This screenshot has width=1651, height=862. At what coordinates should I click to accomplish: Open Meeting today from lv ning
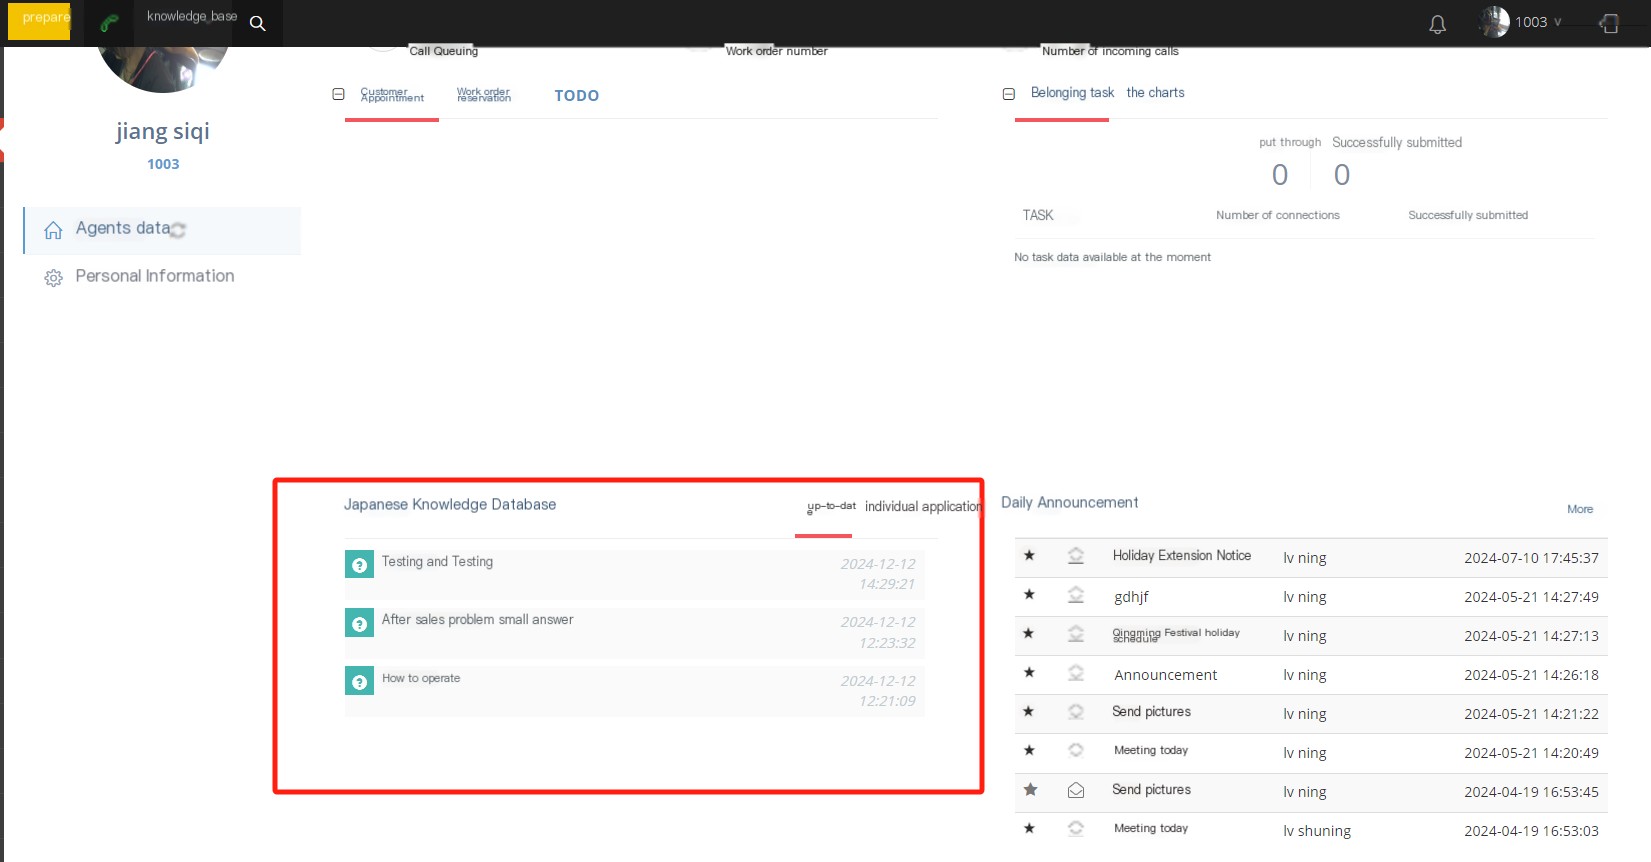coord(1151,750)
